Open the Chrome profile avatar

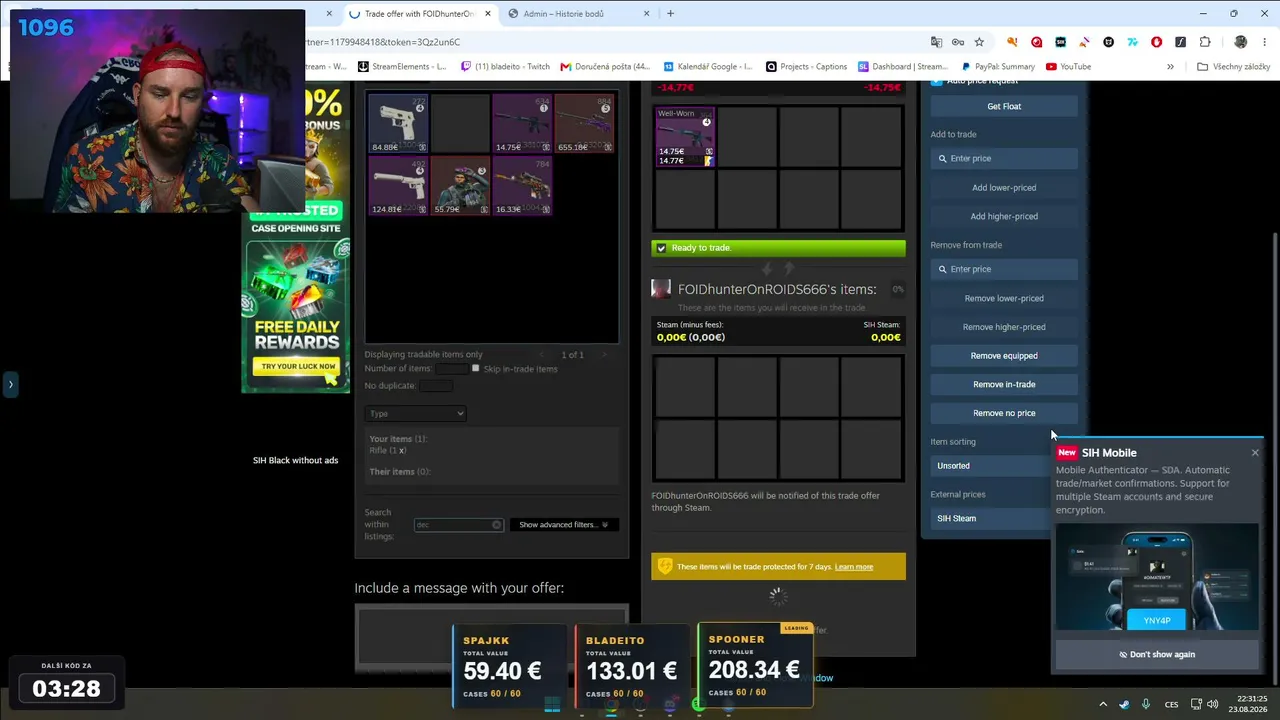pyautogui.click(x=1241, y=42)
